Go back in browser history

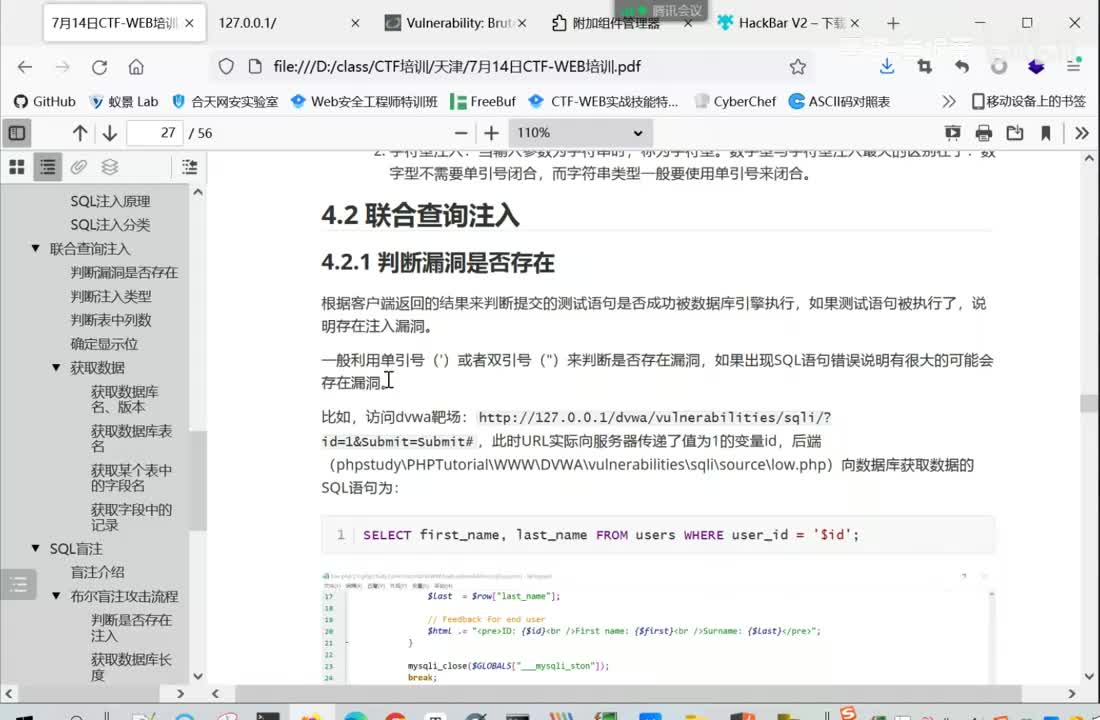click(25, 67)
